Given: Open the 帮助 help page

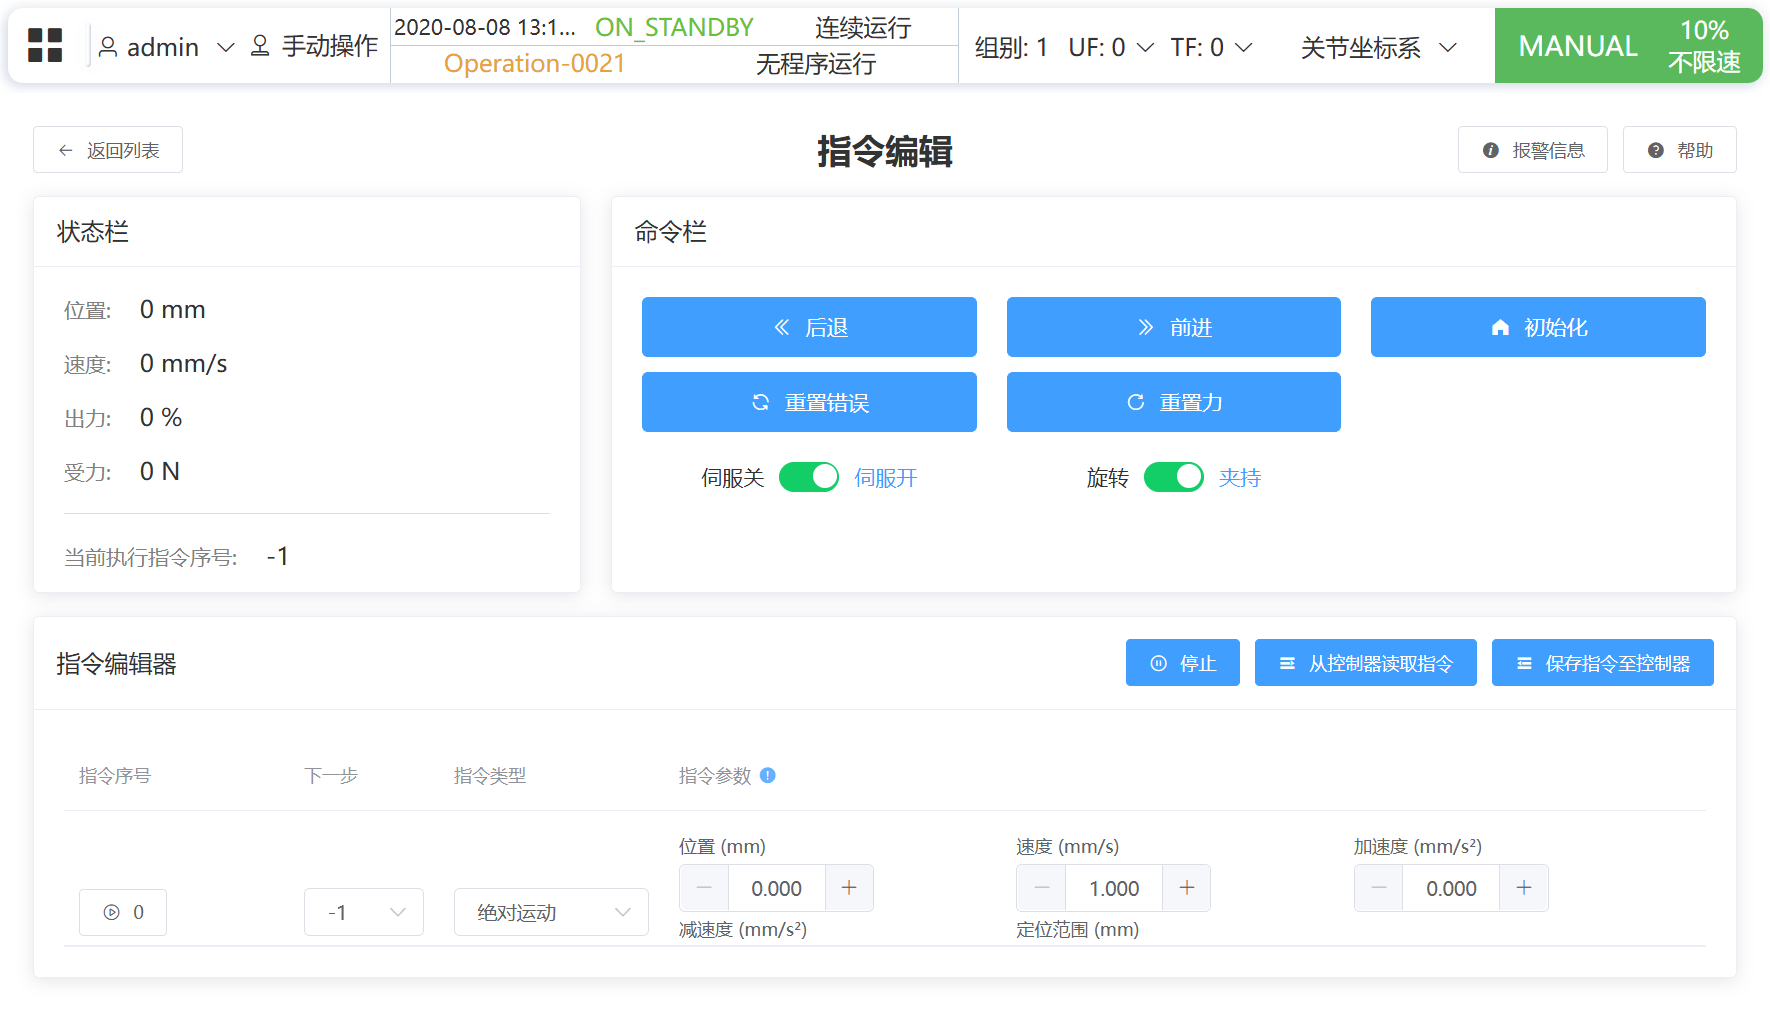Looking at the screenshot, I should point(1679,150).
